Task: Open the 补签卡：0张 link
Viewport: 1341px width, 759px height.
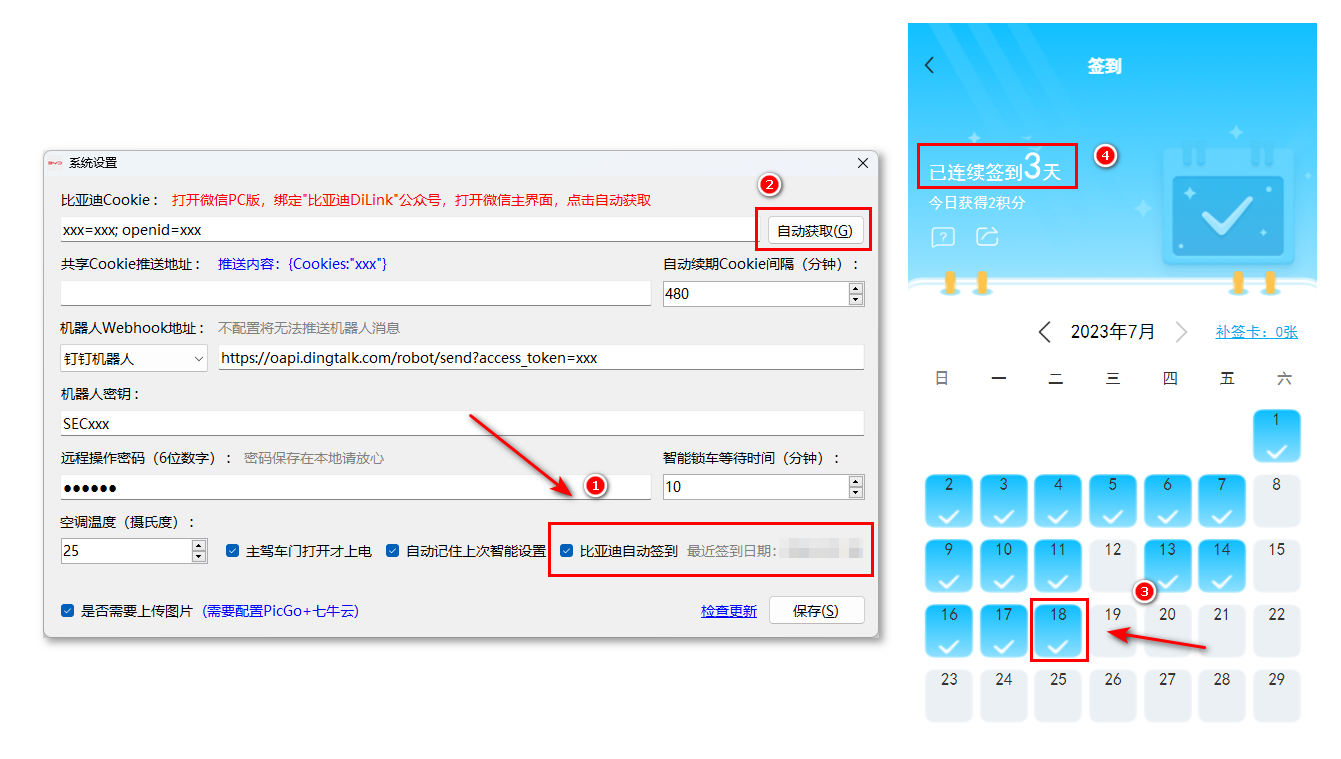Action: (x=1257, y=332)
